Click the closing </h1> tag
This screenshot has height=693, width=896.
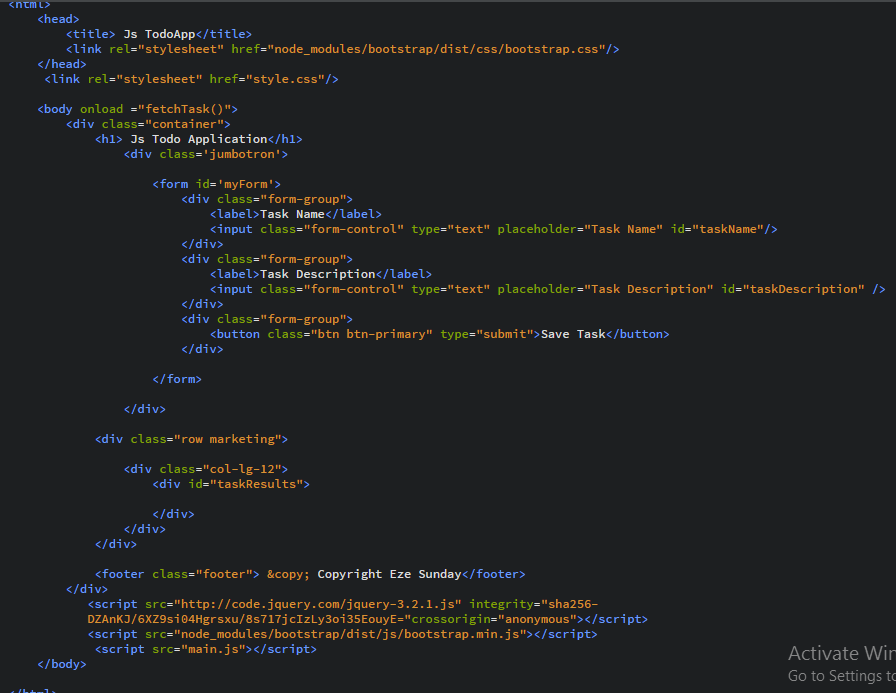click(x=285, y=139)
